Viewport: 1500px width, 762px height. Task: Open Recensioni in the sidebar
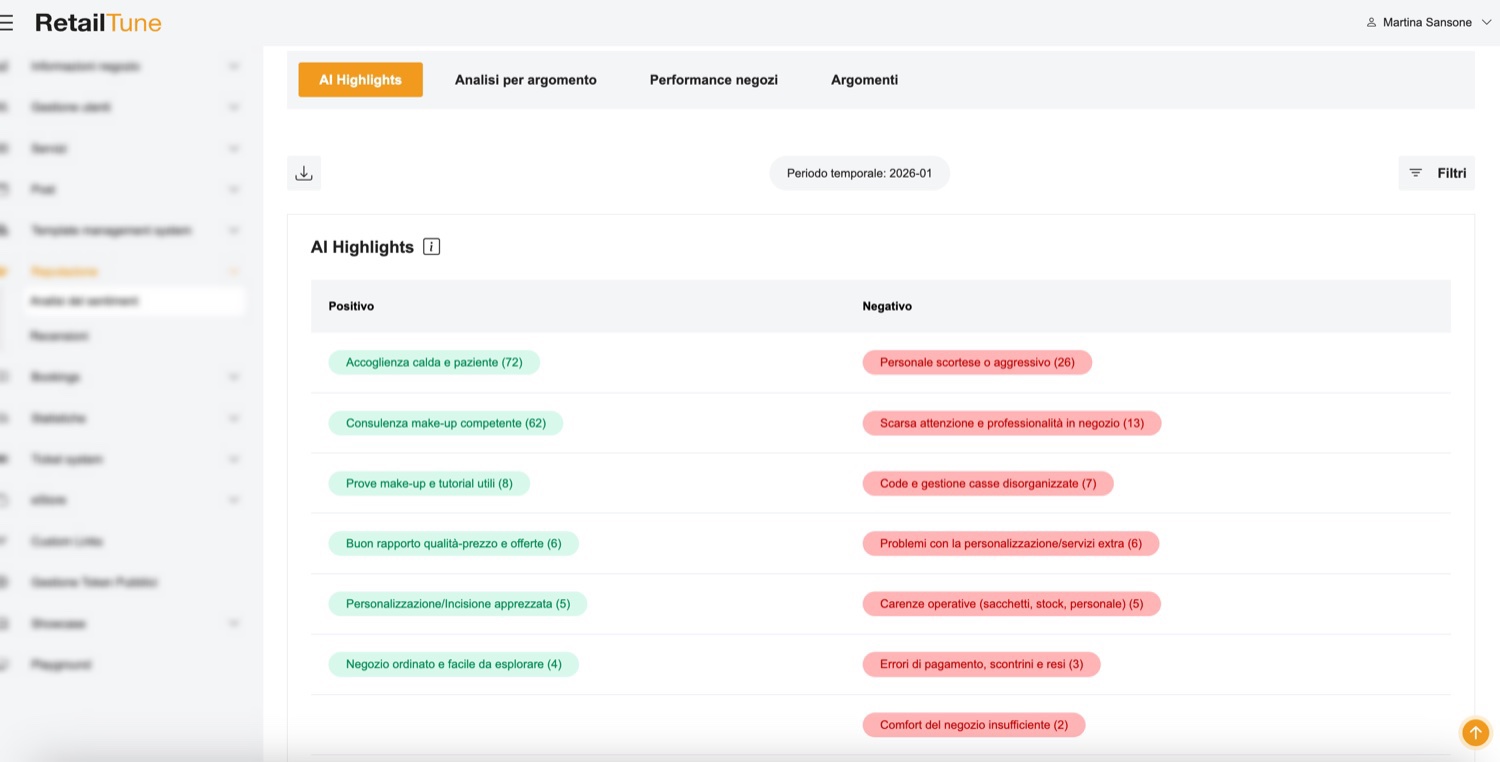[x=59, y=336]
